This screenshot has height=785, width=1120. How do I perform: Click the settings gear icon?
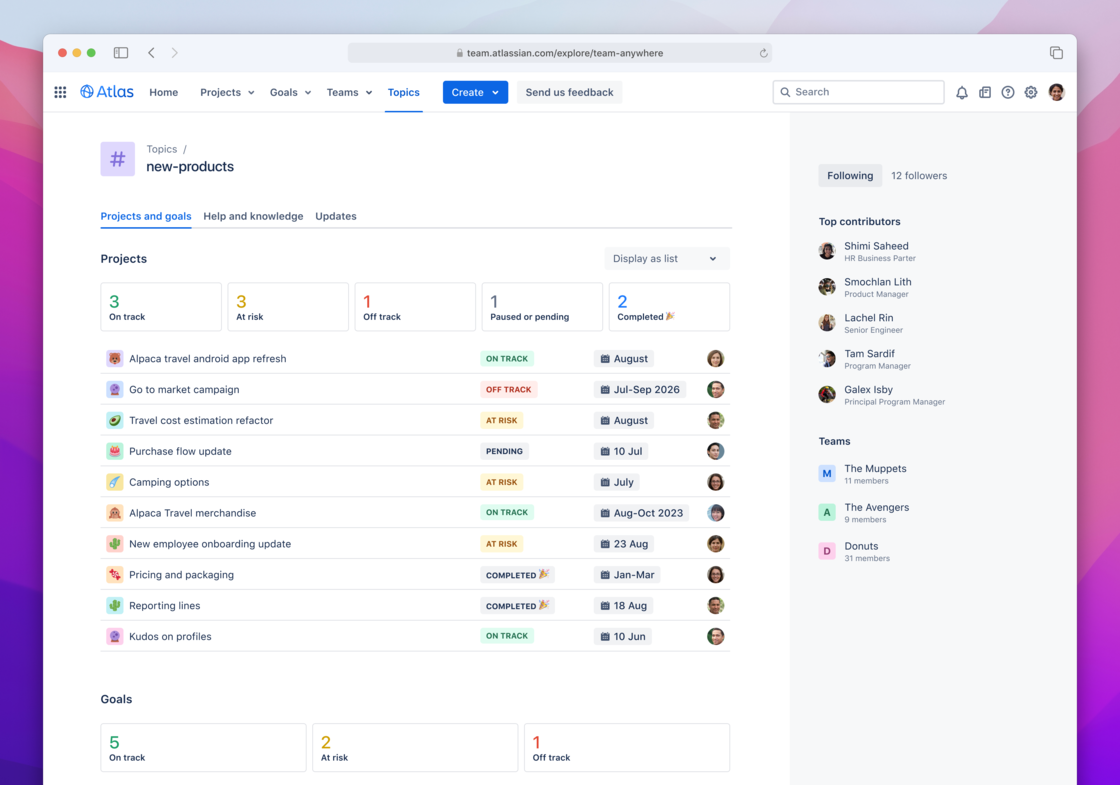(1031, 92)
